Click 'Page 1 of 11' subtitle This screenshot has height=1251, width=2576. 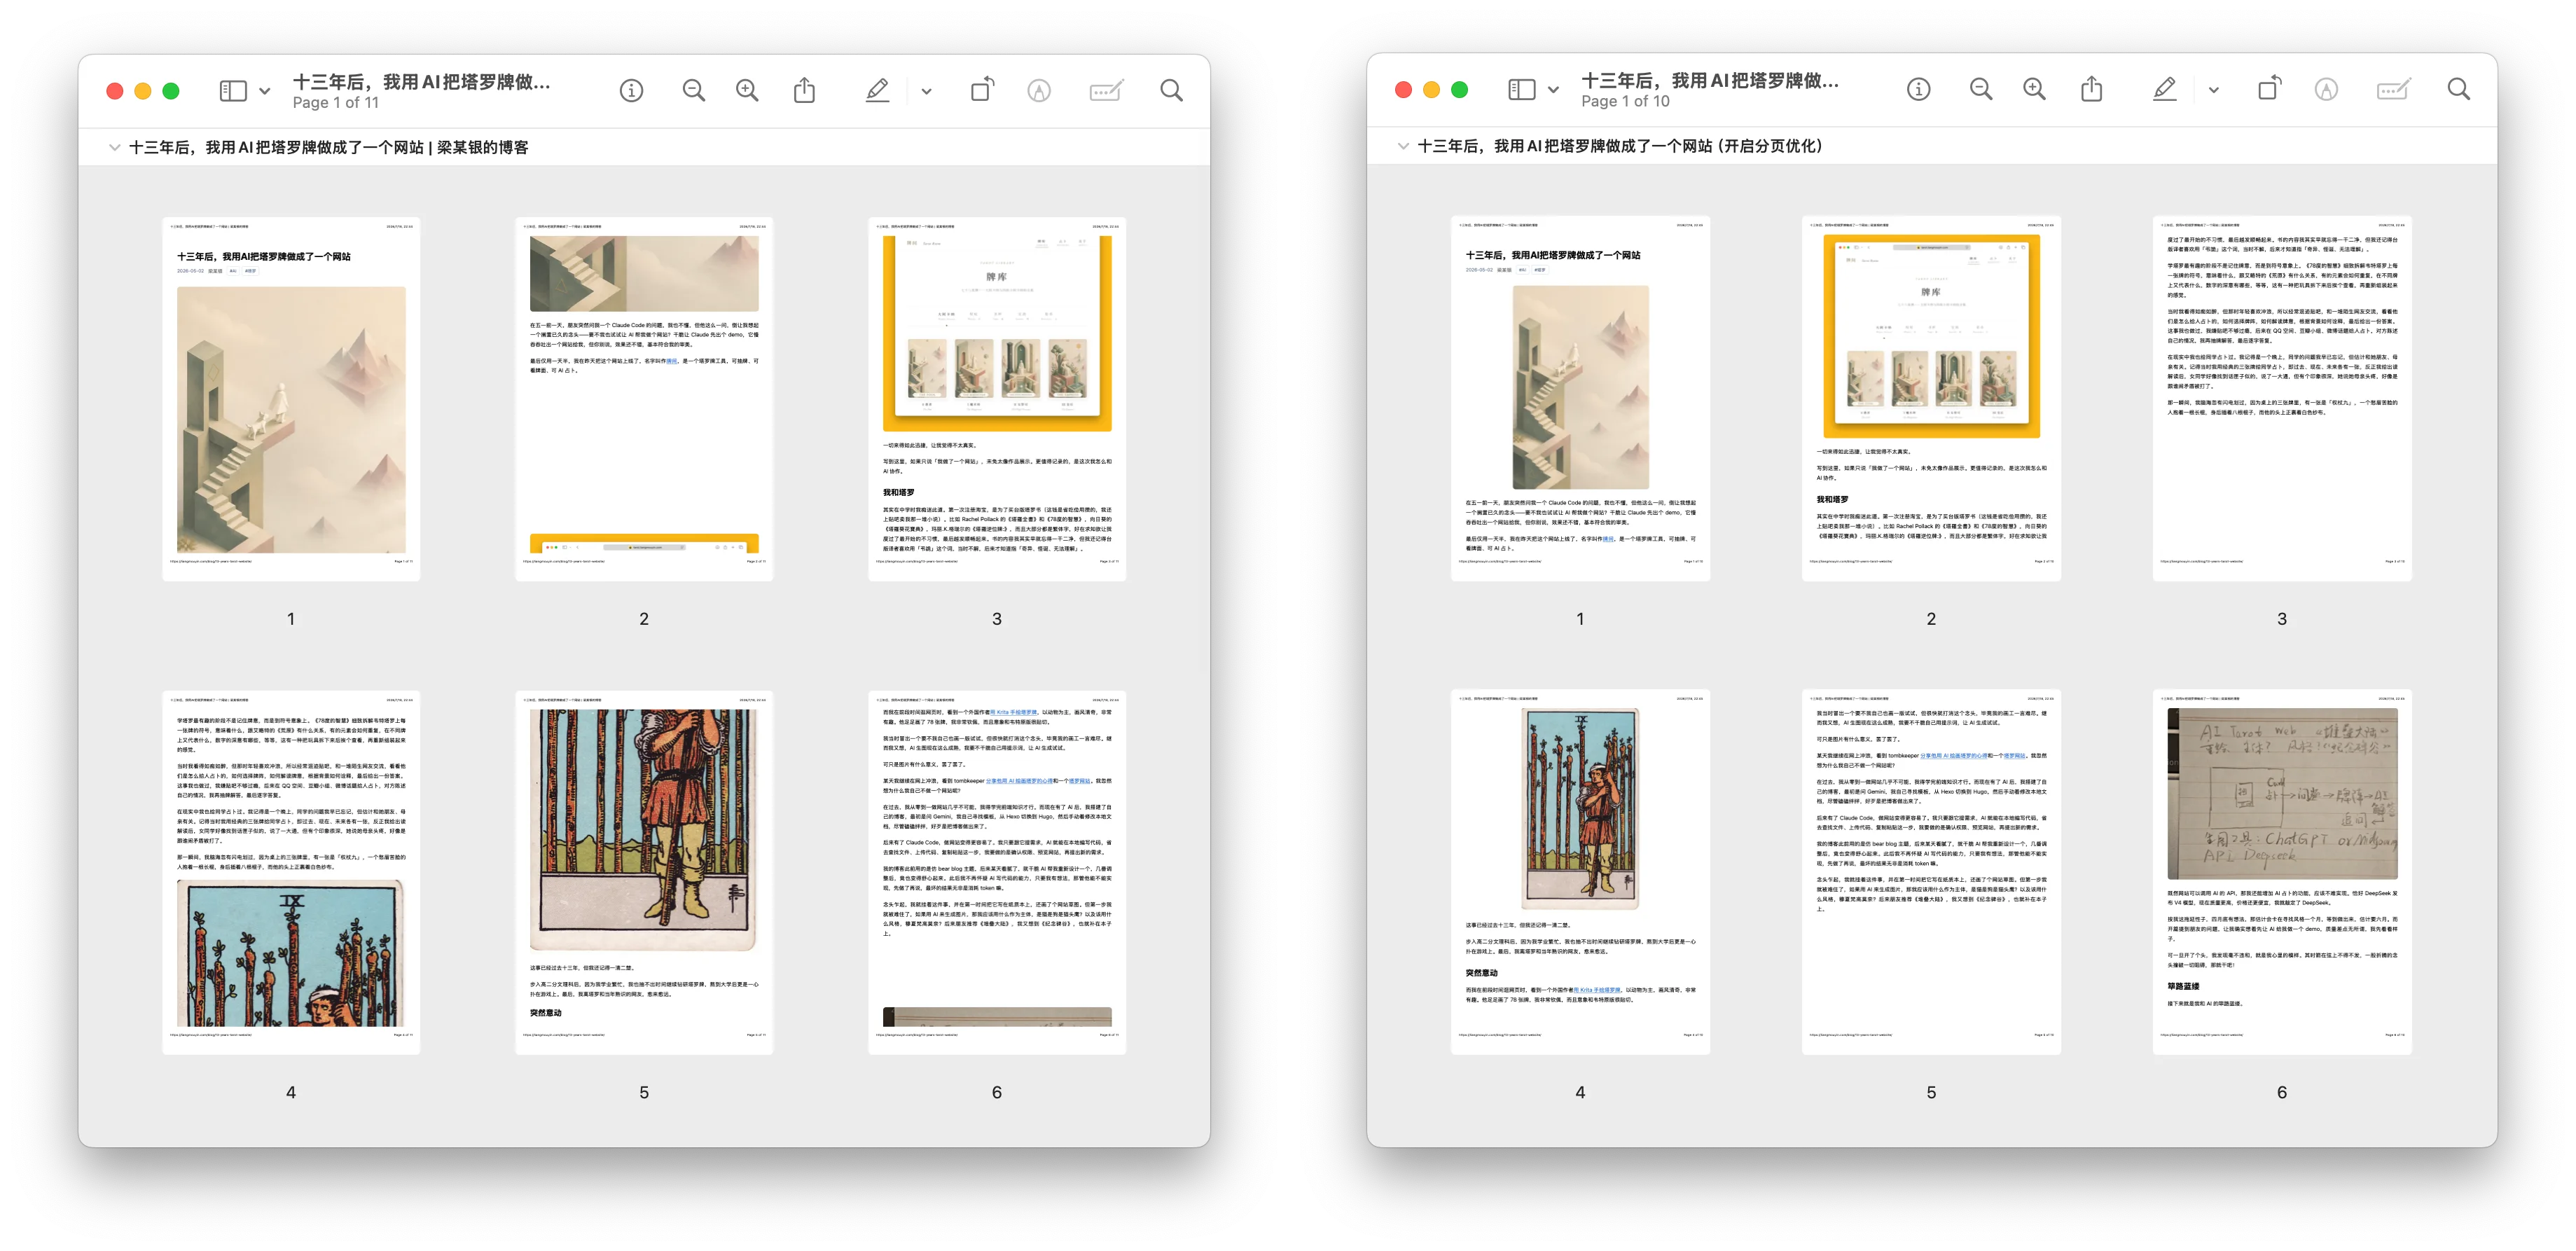click(x=336, y=103)
